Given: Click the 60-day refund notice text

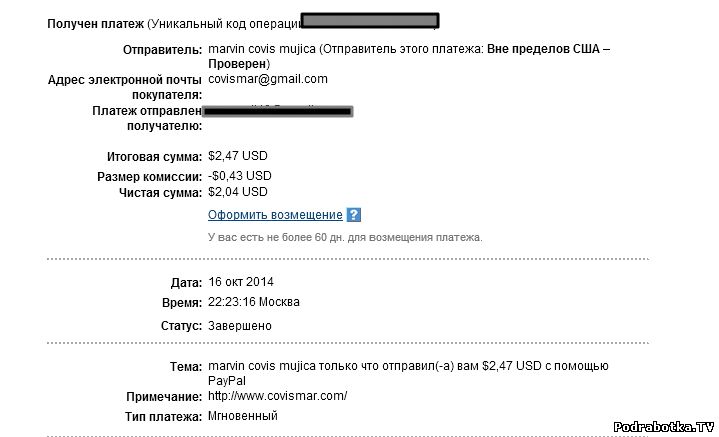Looking at the screenshot, I should coord(345,238).
